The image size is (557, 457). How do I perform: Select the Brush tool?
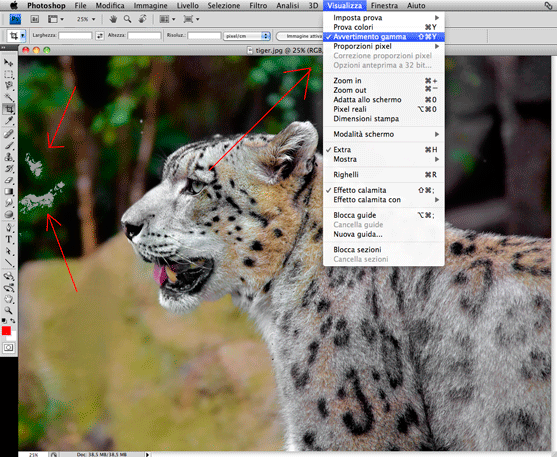[9, 145]
